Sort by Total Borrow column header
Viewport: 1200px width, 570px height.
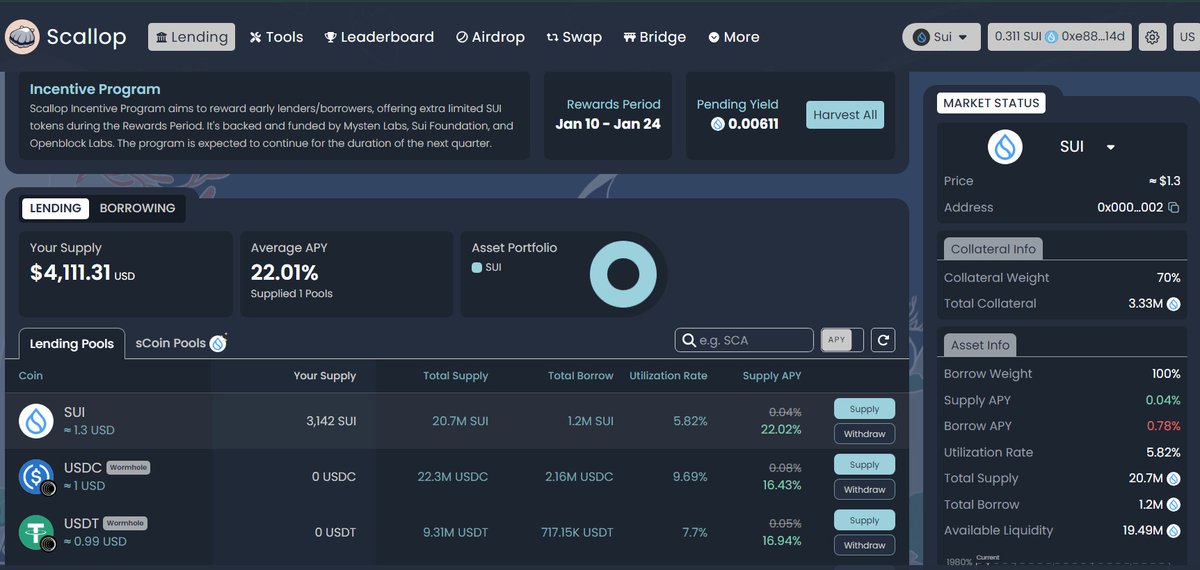[x=581, y=376]
